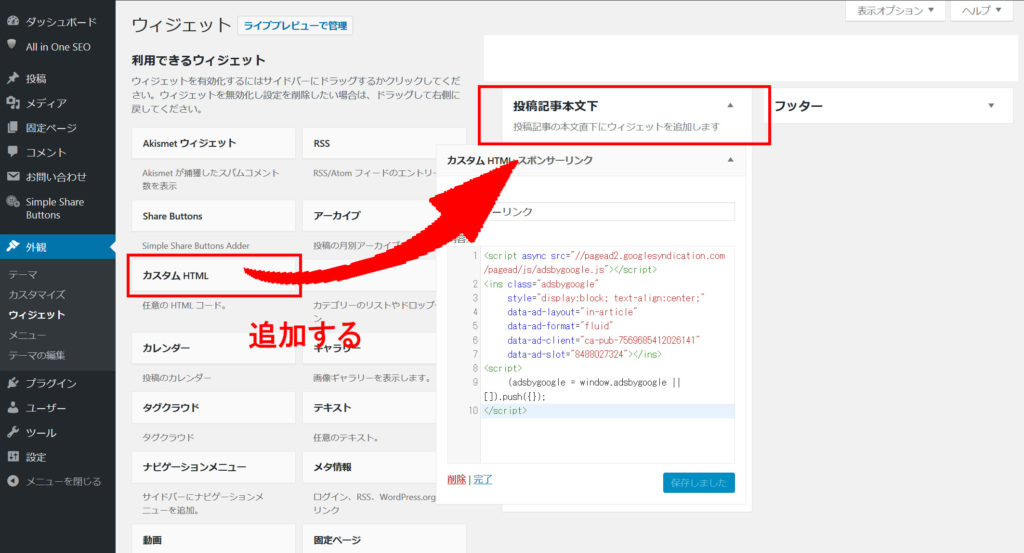This screenshot has width=1024, height=553.
Task: Select ウィジェット submenu entry
Action: pyautogui.click(x=37, y=315)
